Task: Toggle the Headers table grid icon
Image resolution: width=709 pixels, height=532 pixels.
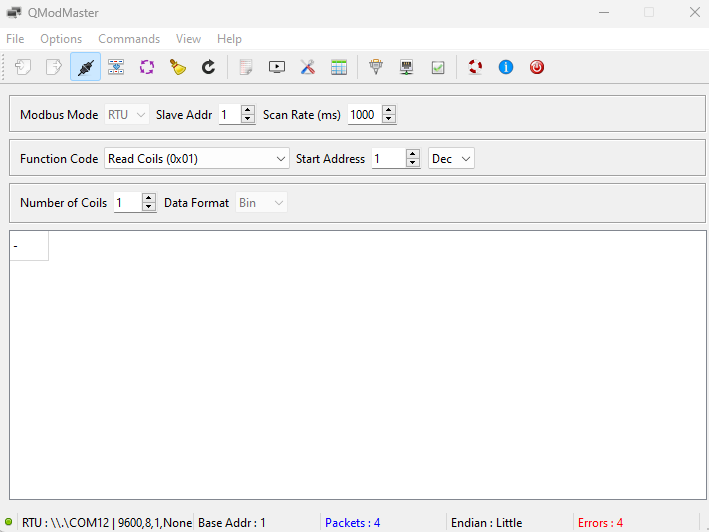Action: tap(339, 67)
